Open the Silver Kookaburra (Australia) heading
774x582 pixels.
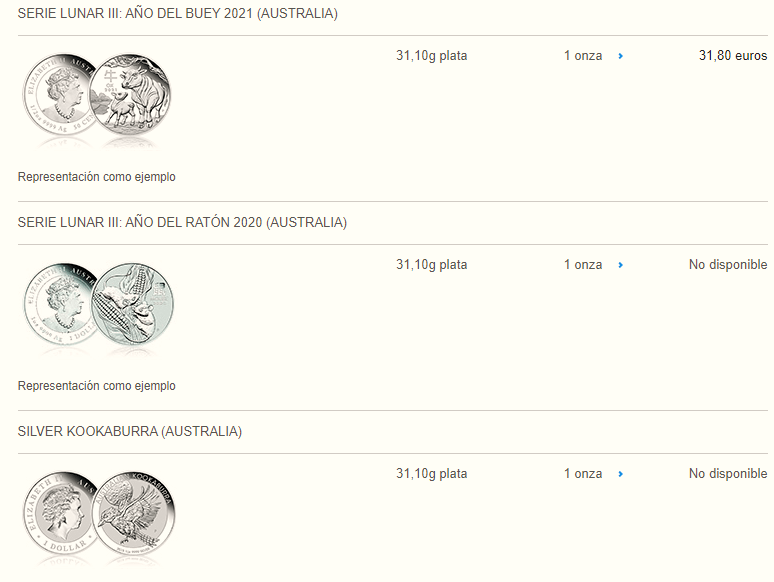pyautogui.click(x=130, y=431)
